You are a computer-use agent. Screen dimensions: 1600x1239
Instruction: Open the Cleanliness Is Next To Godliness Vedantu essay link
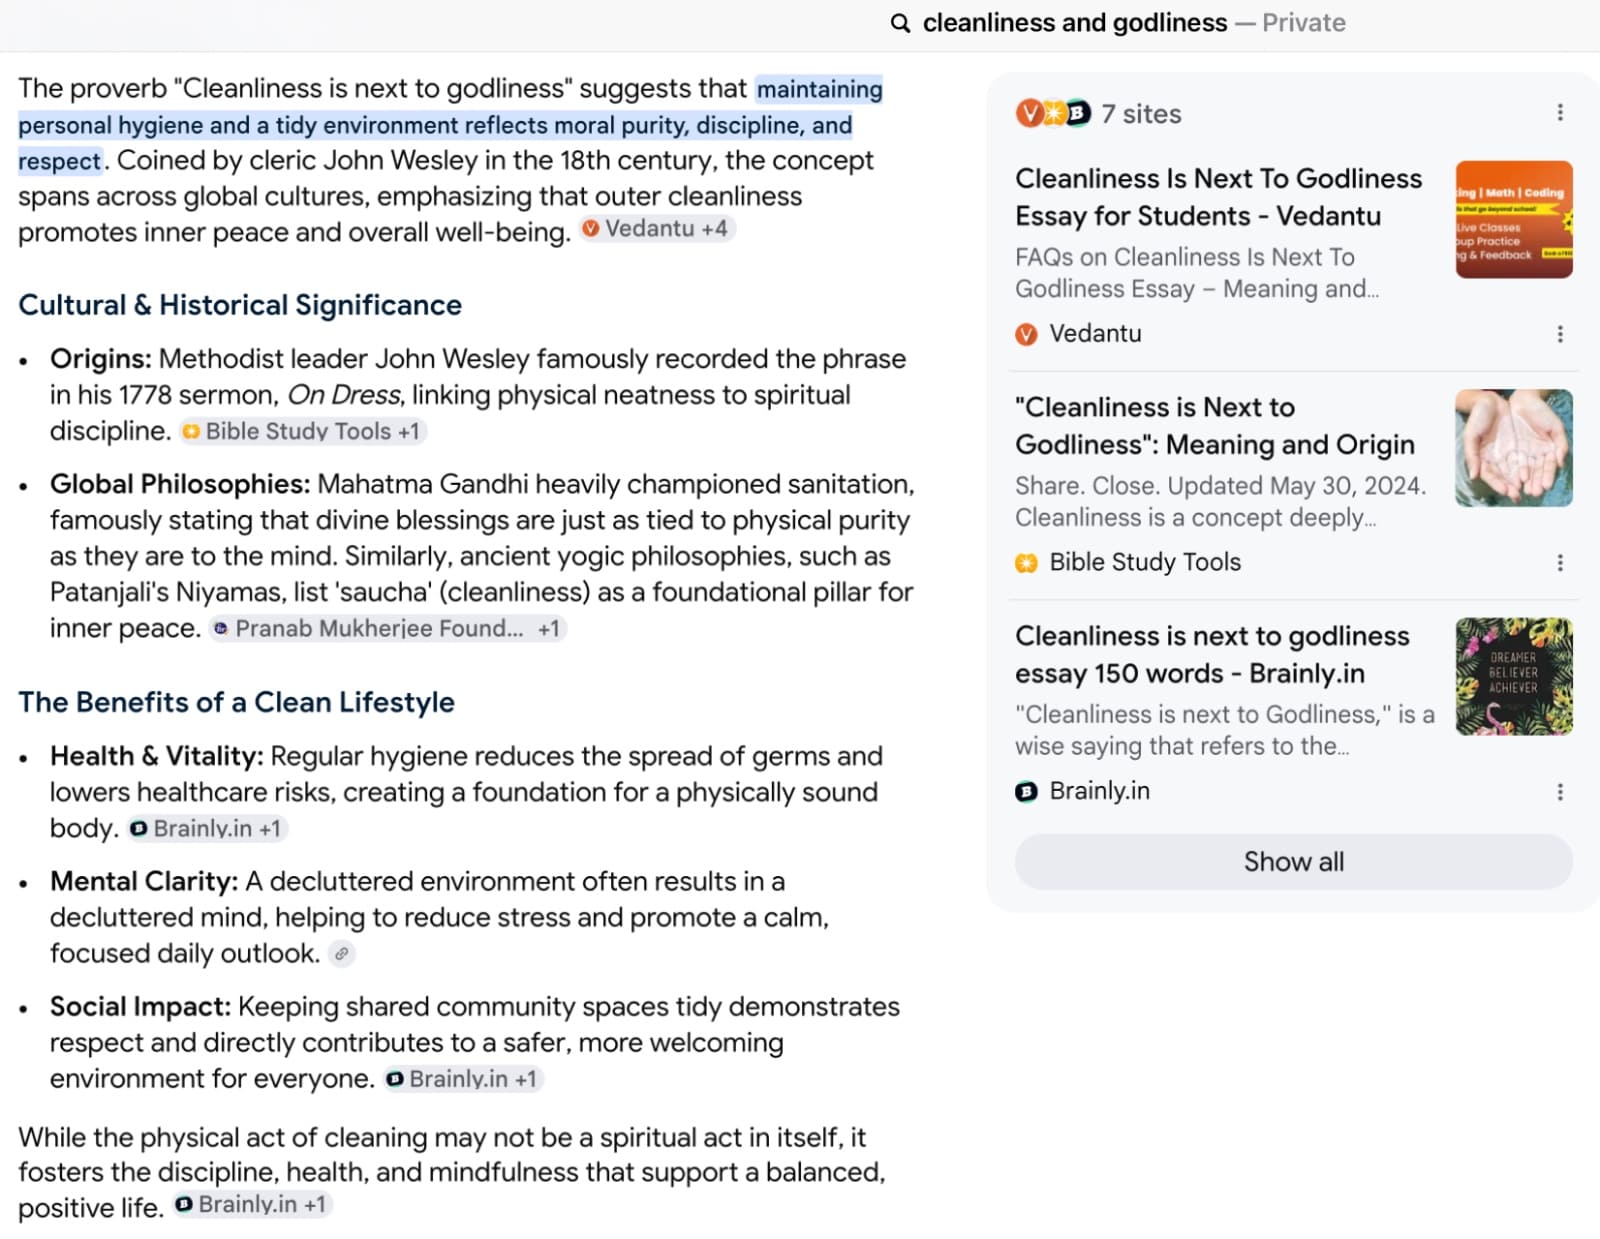(1218, 197)
